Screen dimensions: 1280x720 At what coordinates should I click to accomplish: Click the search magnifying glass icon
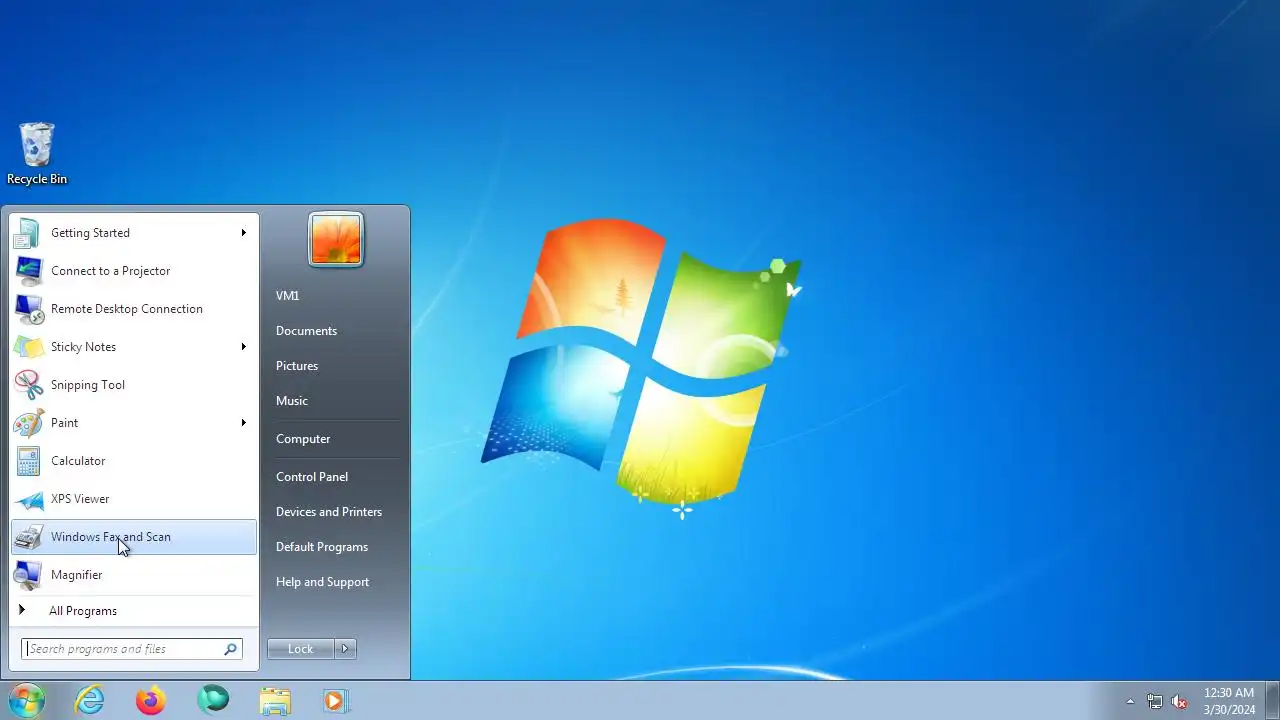click(x=231, y=649)
